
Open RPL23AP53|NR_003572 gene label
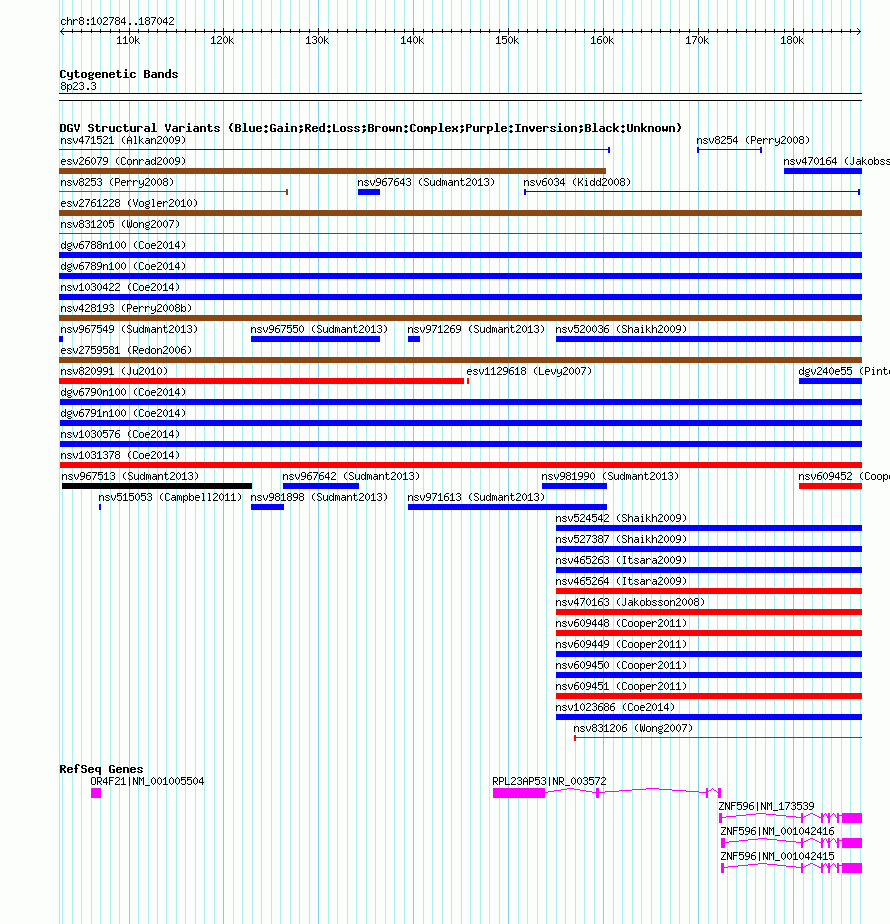549,781
